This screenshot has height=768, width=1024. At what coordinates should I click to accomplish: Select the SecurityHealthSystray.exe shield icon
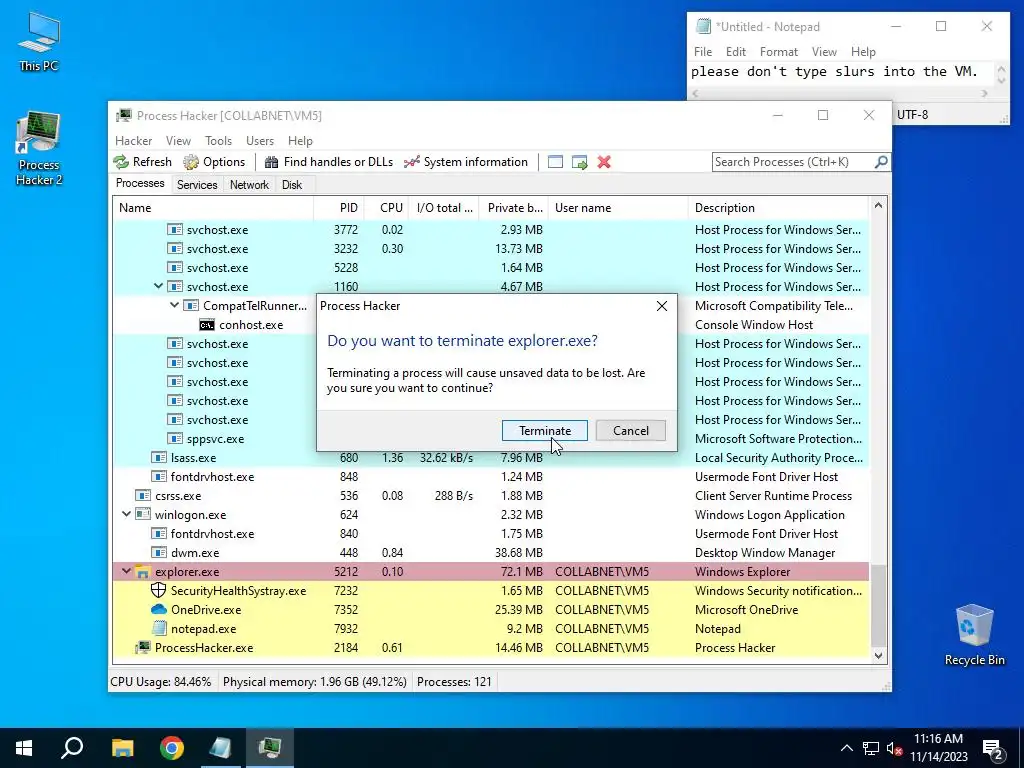159,590
